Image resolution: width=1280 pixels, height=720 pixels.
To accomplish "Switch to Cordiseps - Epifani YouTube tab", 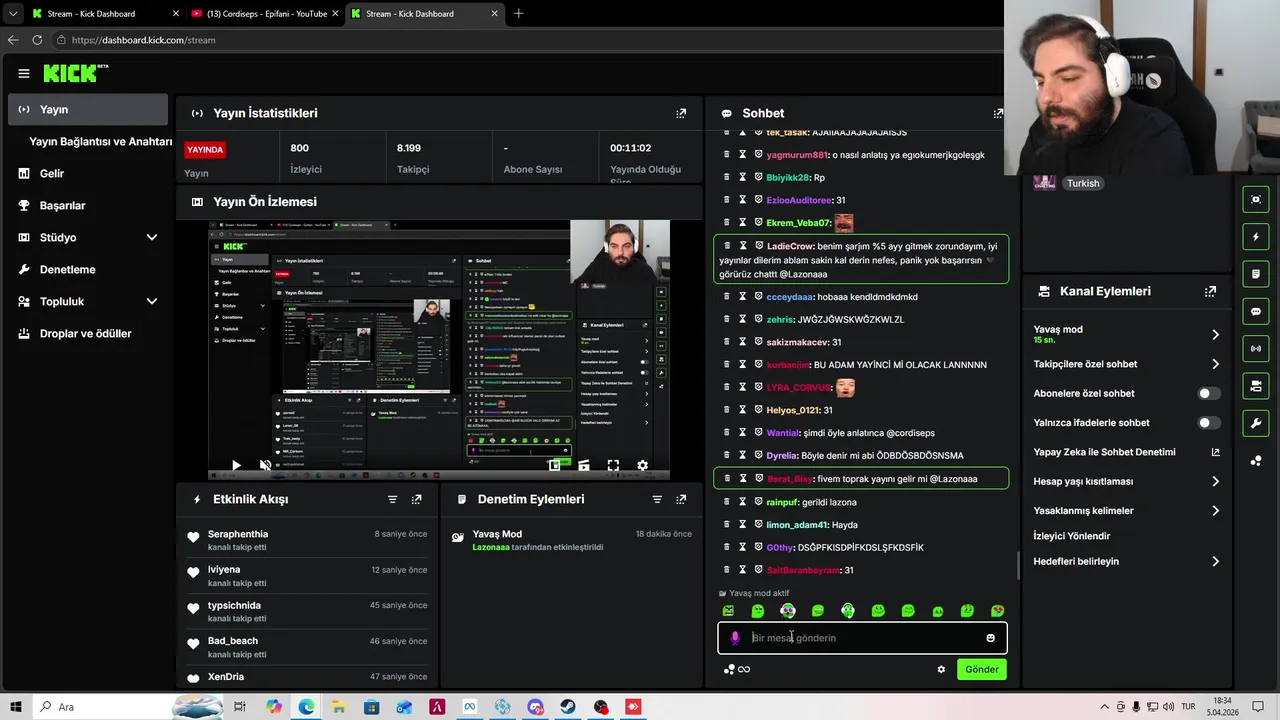I will point(265,14).
